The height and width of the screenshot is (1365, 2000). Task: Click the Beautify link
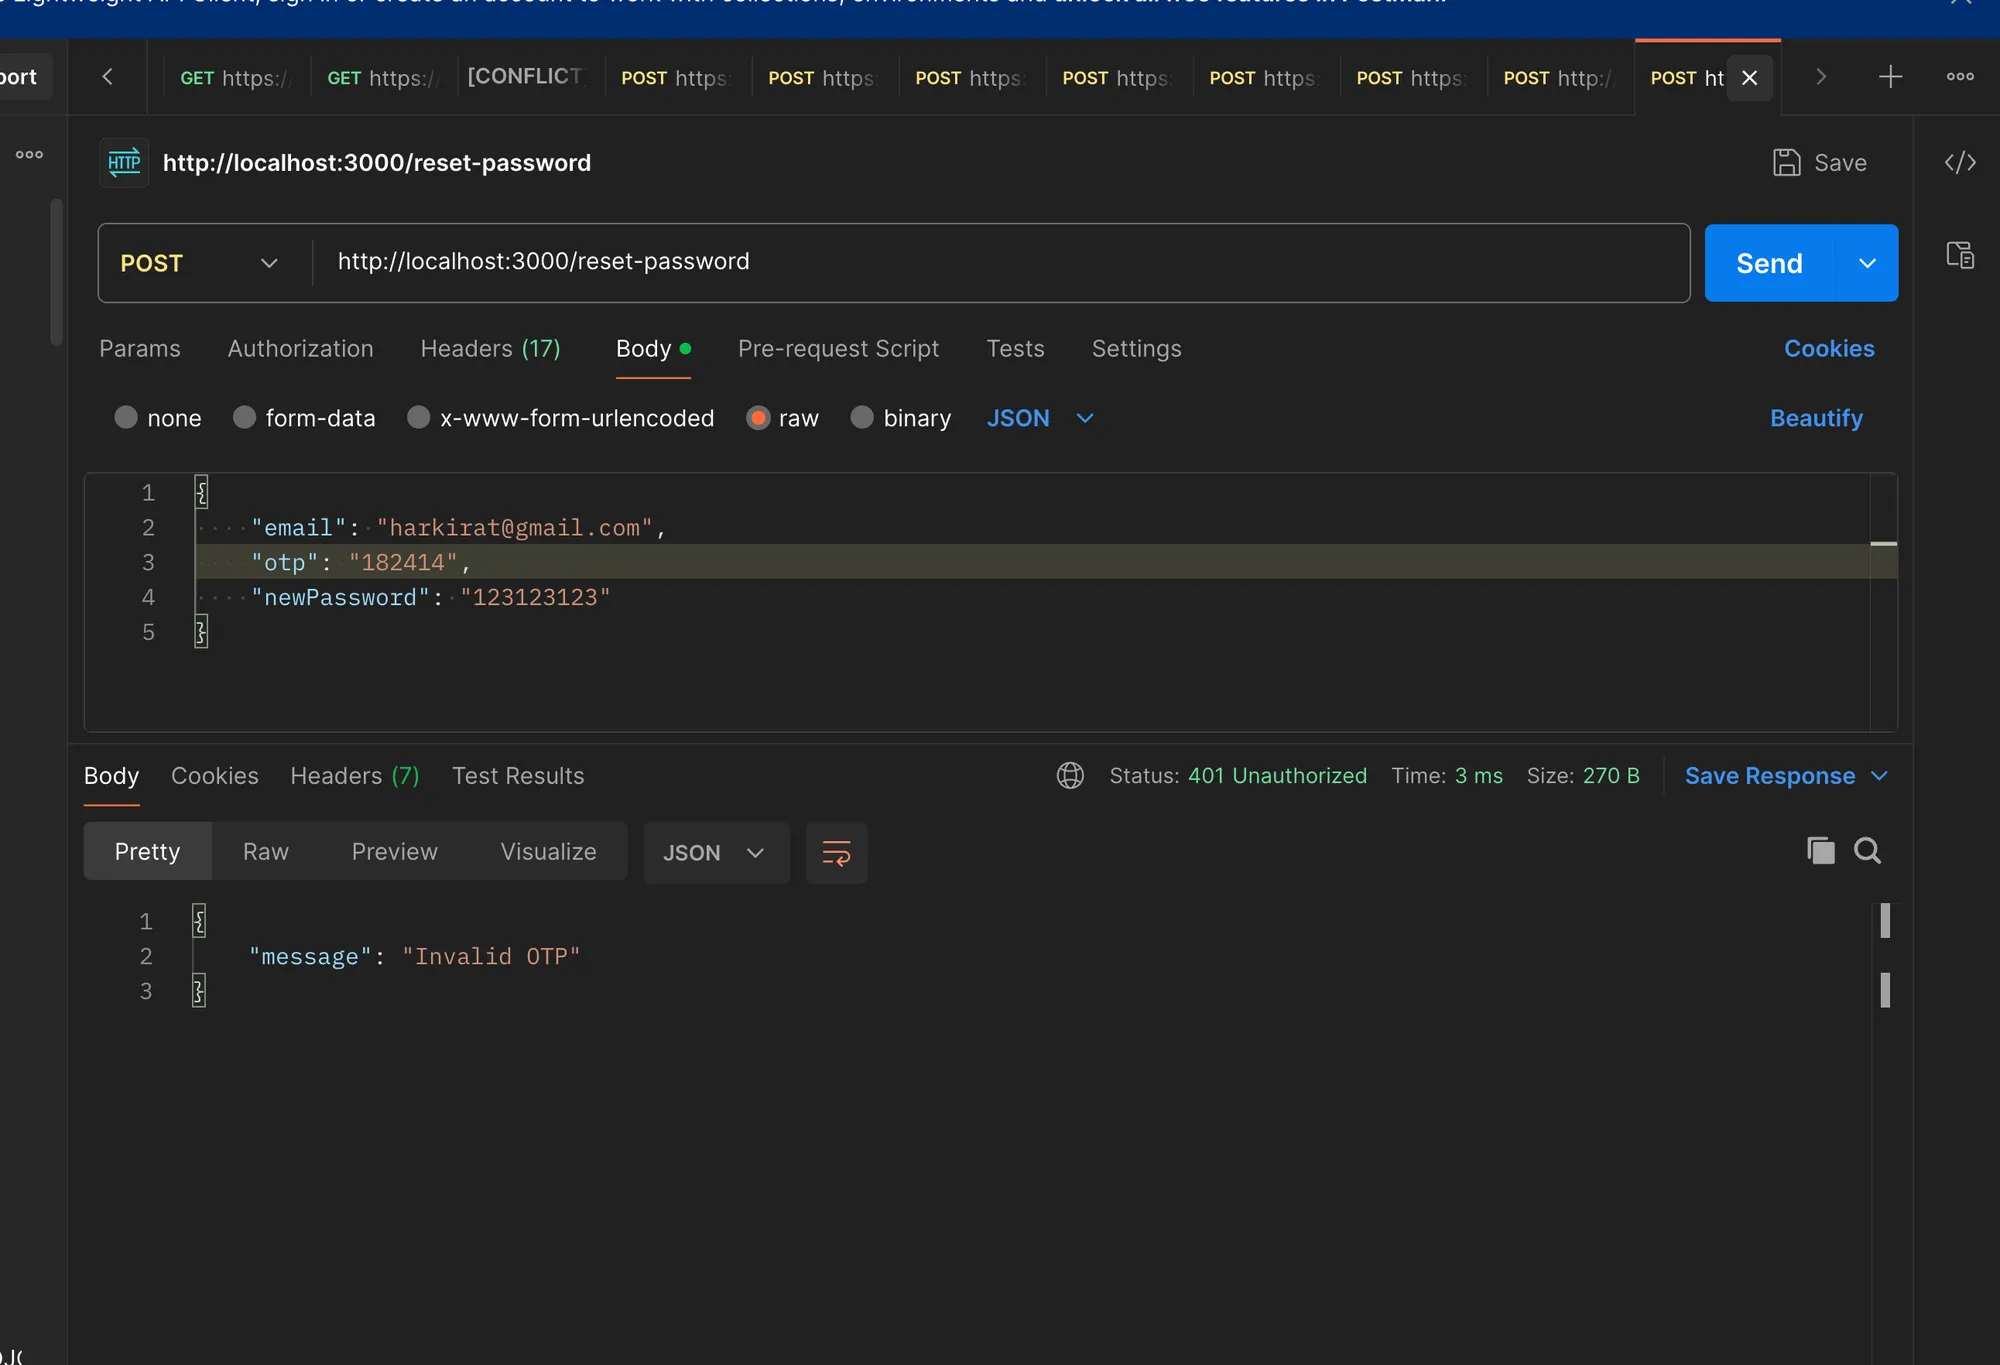[1816, 418]
